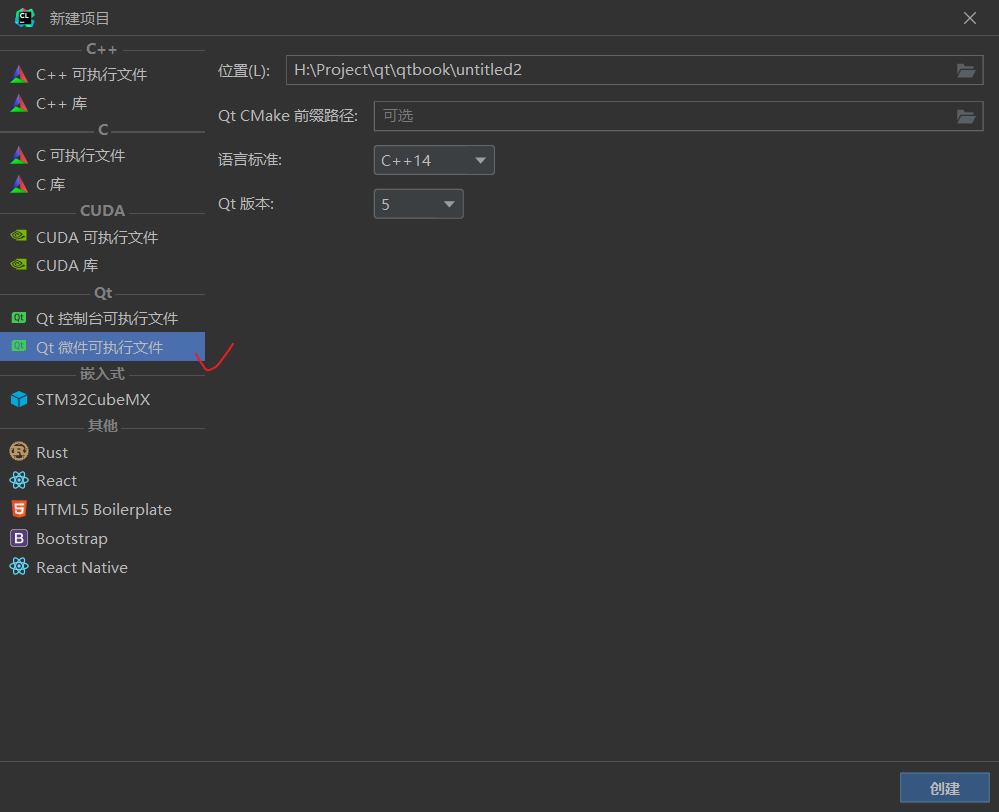Click the CUDA 库 Nvidia icon
The height and width of the screenshot is (812, 999).
[x=19, y=265]
